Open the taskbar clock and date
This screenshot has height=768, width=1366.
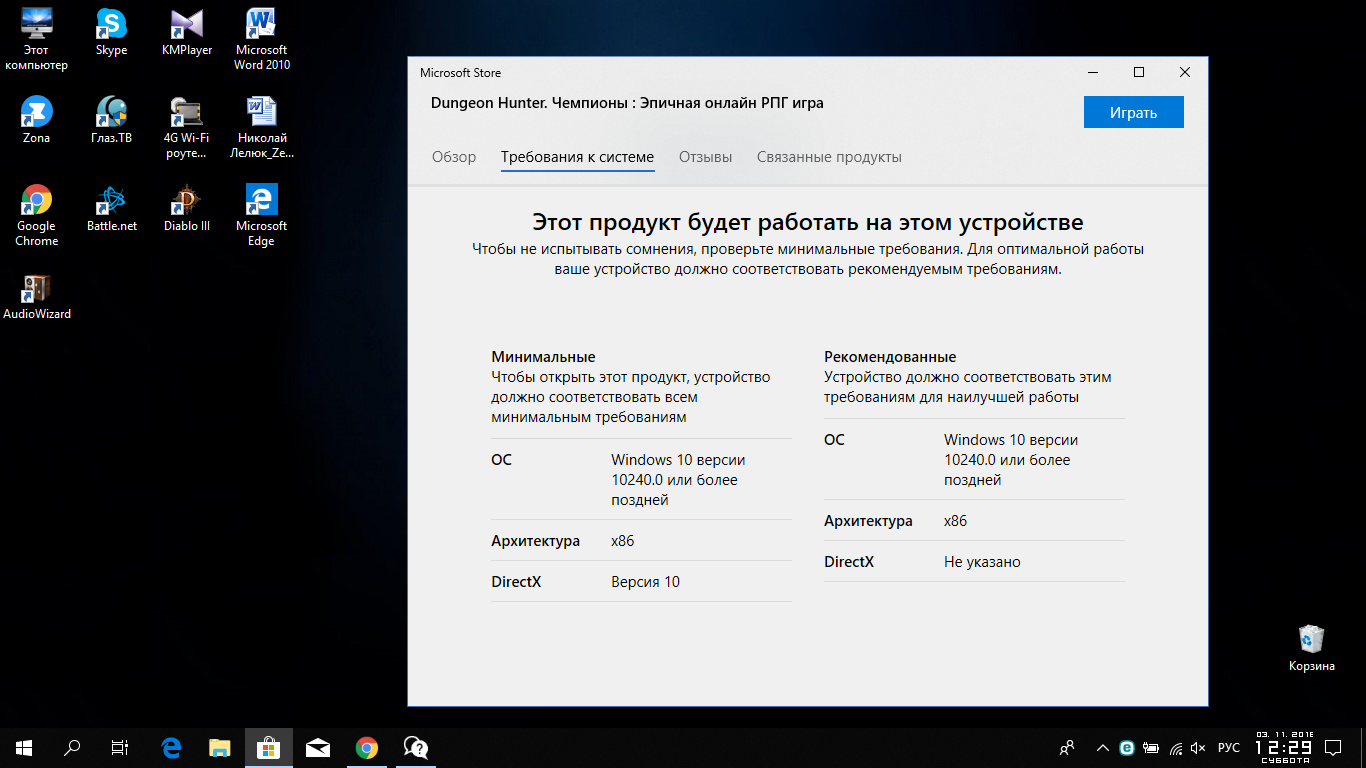tap(1284, 747)
